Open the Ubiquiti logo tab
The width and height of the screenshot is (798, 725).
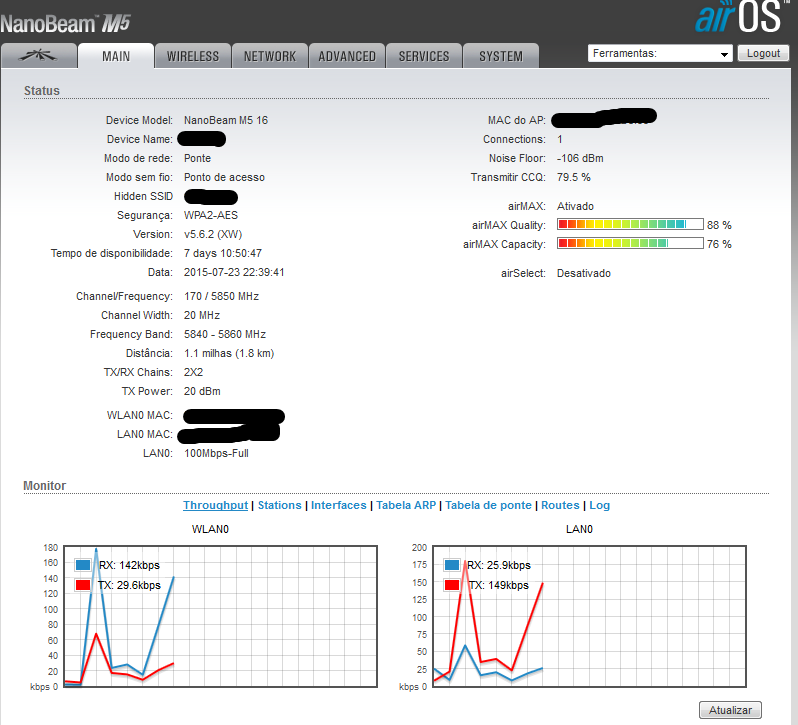point(39,56)
